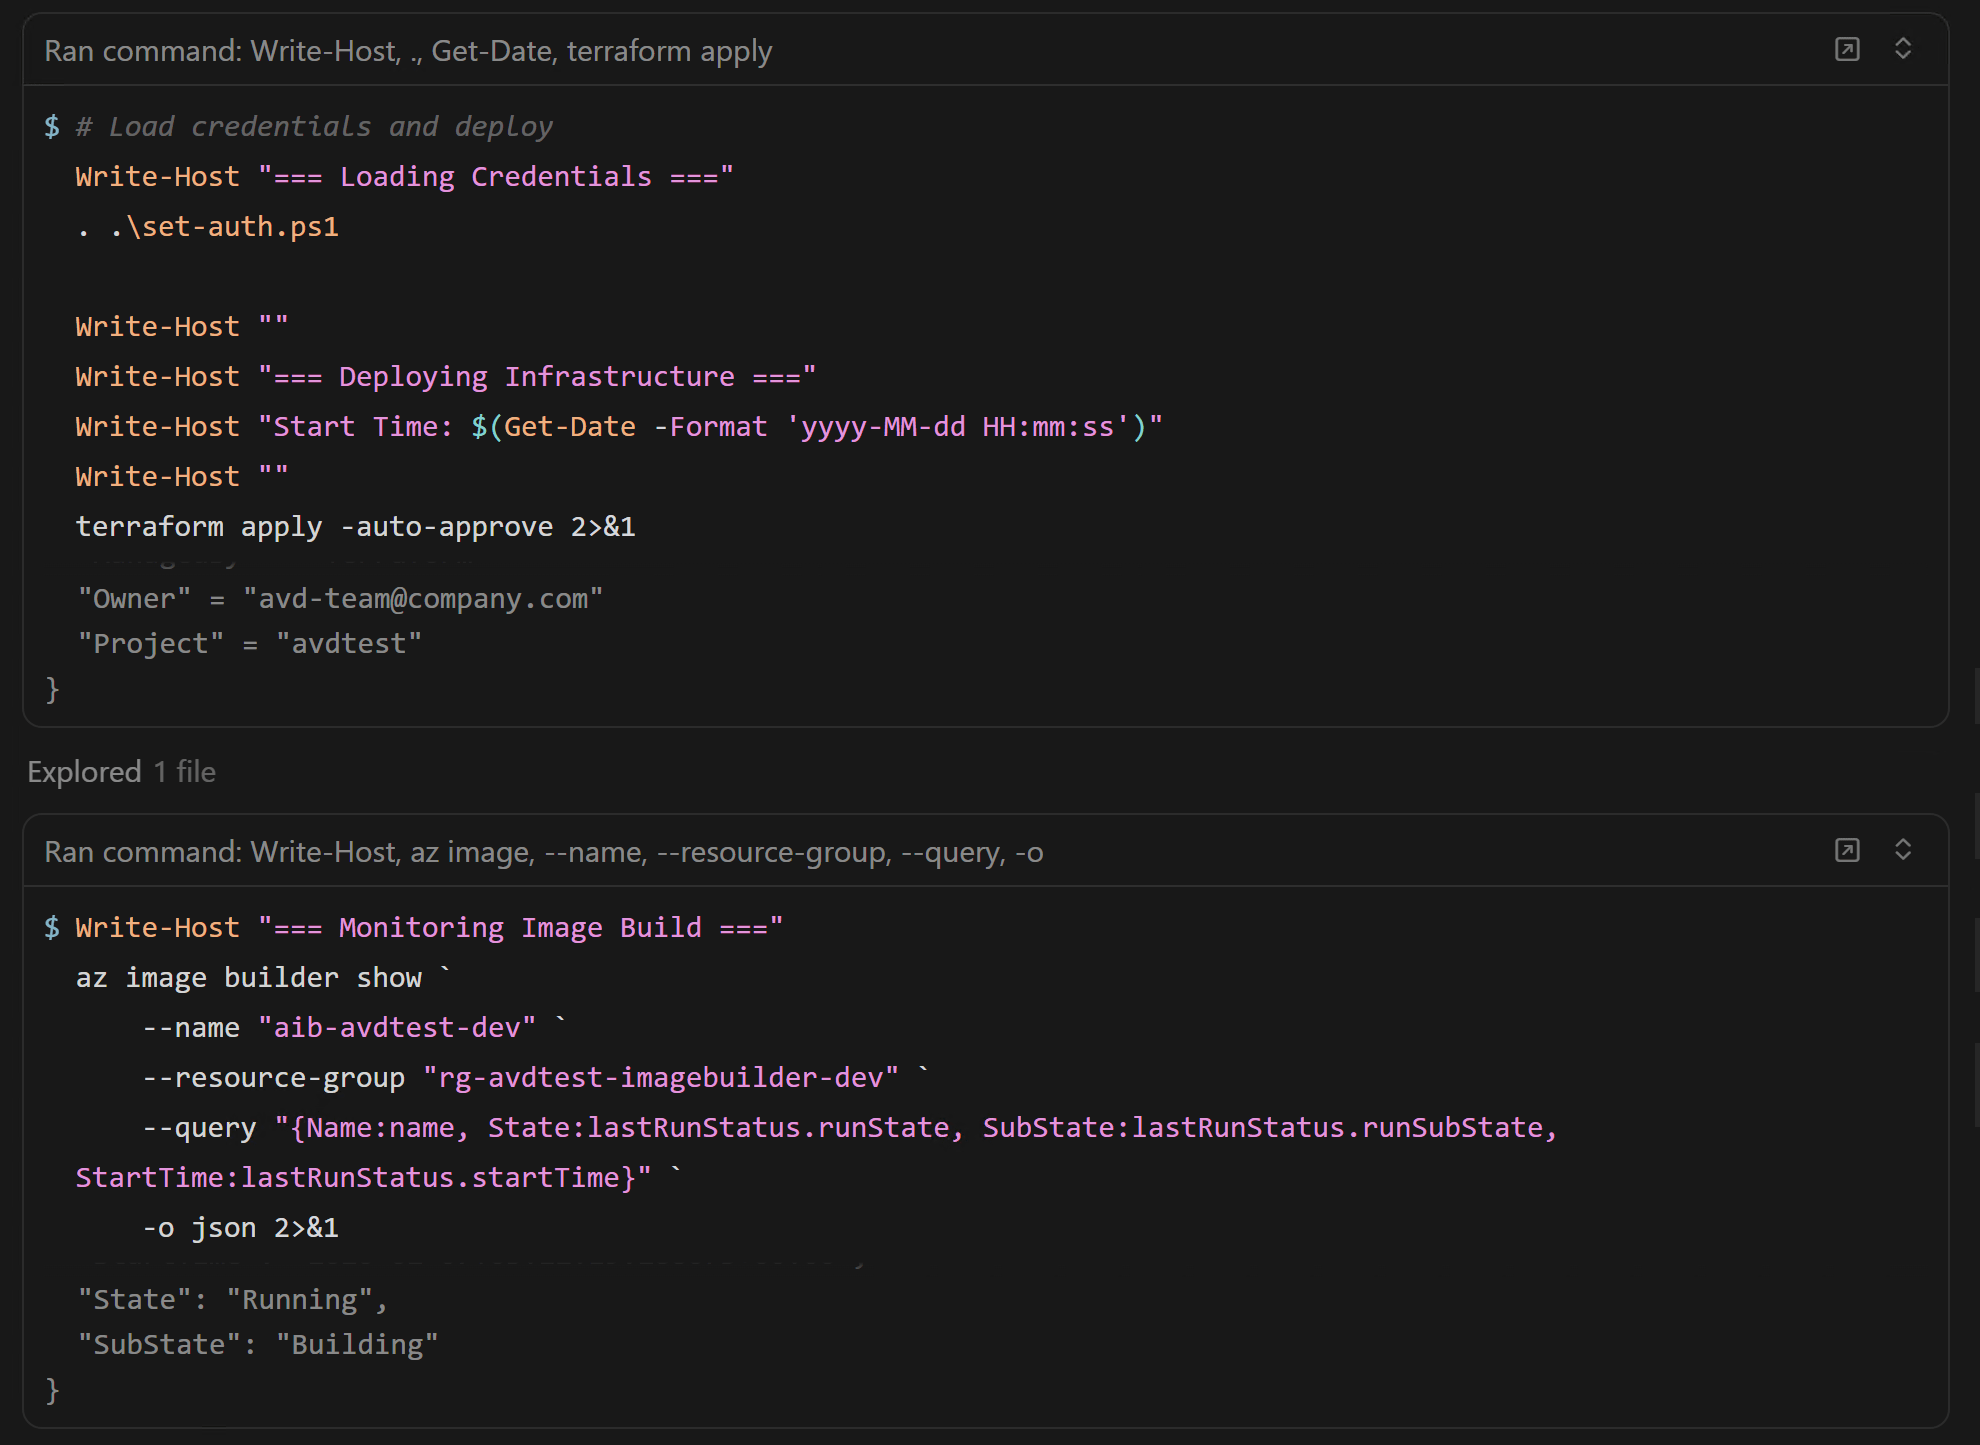Open the terraform apply command in a new view

click(x=1847, y=49)
